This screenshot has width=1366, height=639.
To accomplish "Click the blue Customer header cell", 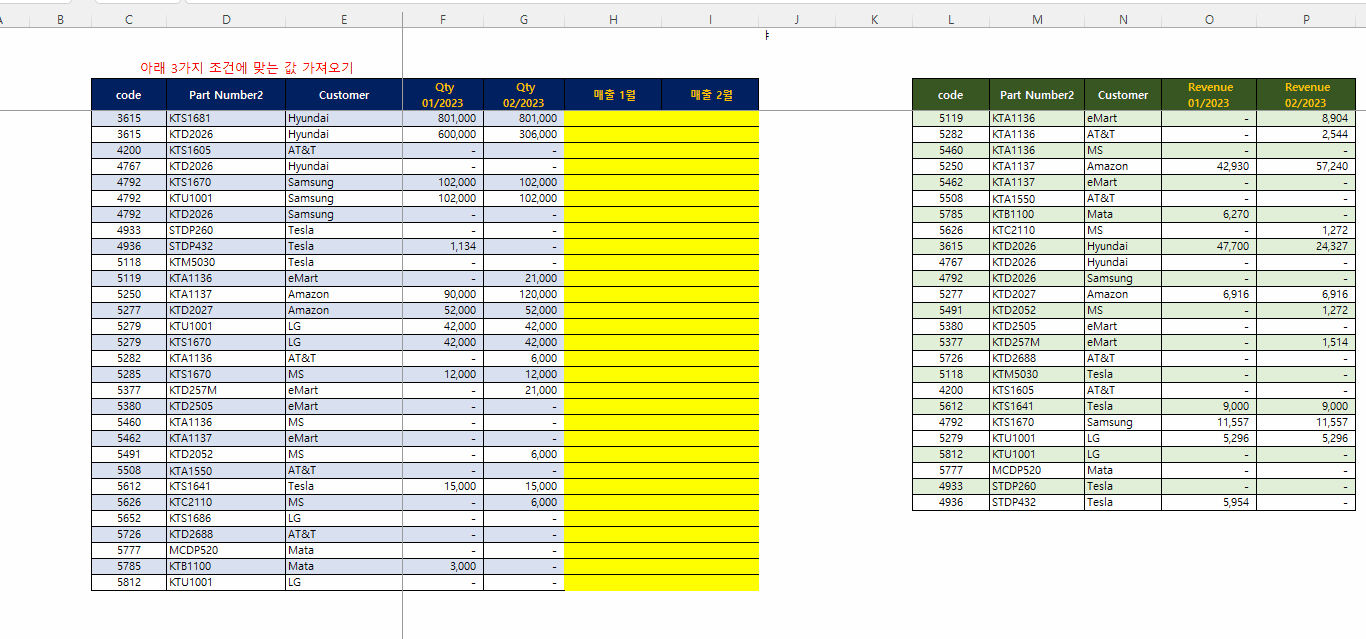I will pos(344,95).
